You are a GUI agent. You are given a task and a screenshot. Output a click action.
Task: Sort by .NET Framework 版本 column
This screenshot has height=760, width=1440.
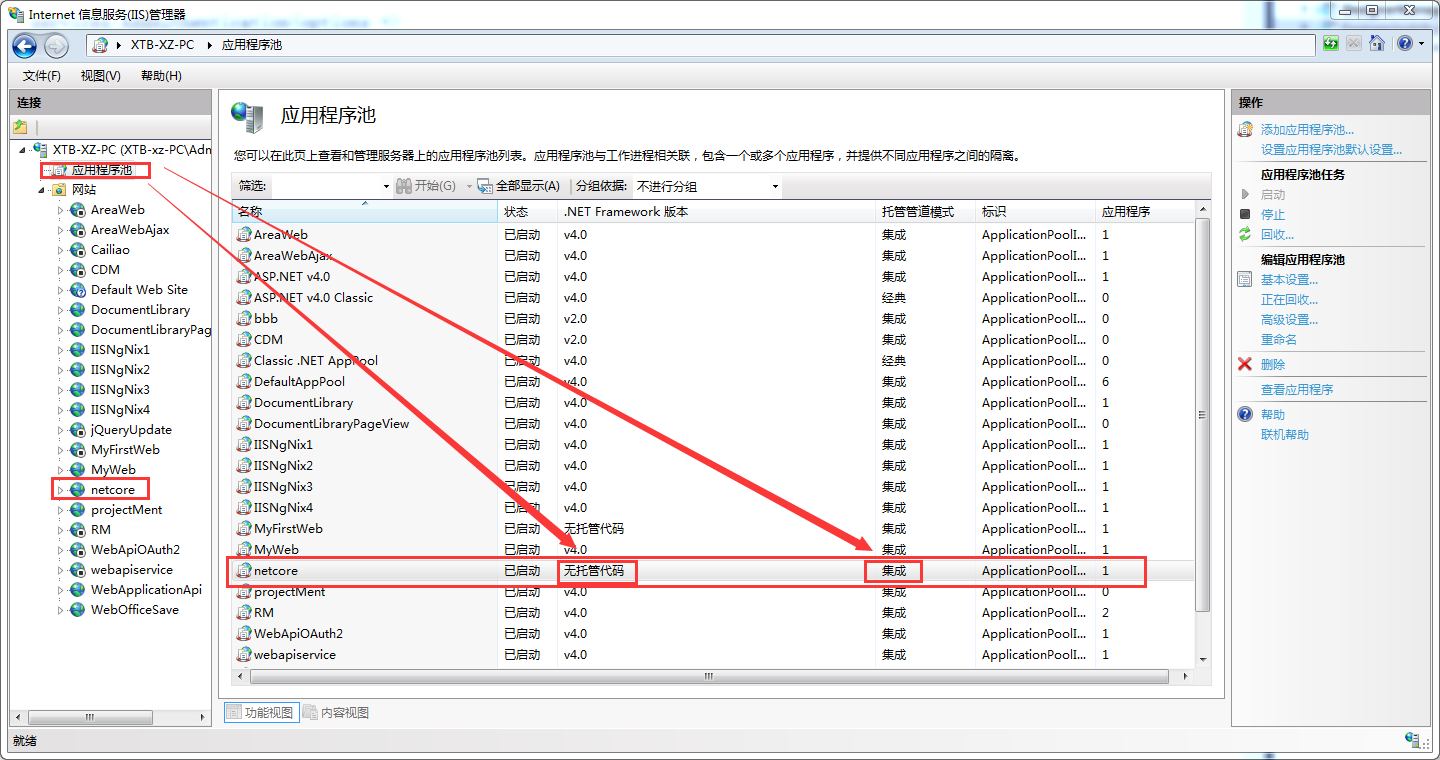[x=716, y=212]
